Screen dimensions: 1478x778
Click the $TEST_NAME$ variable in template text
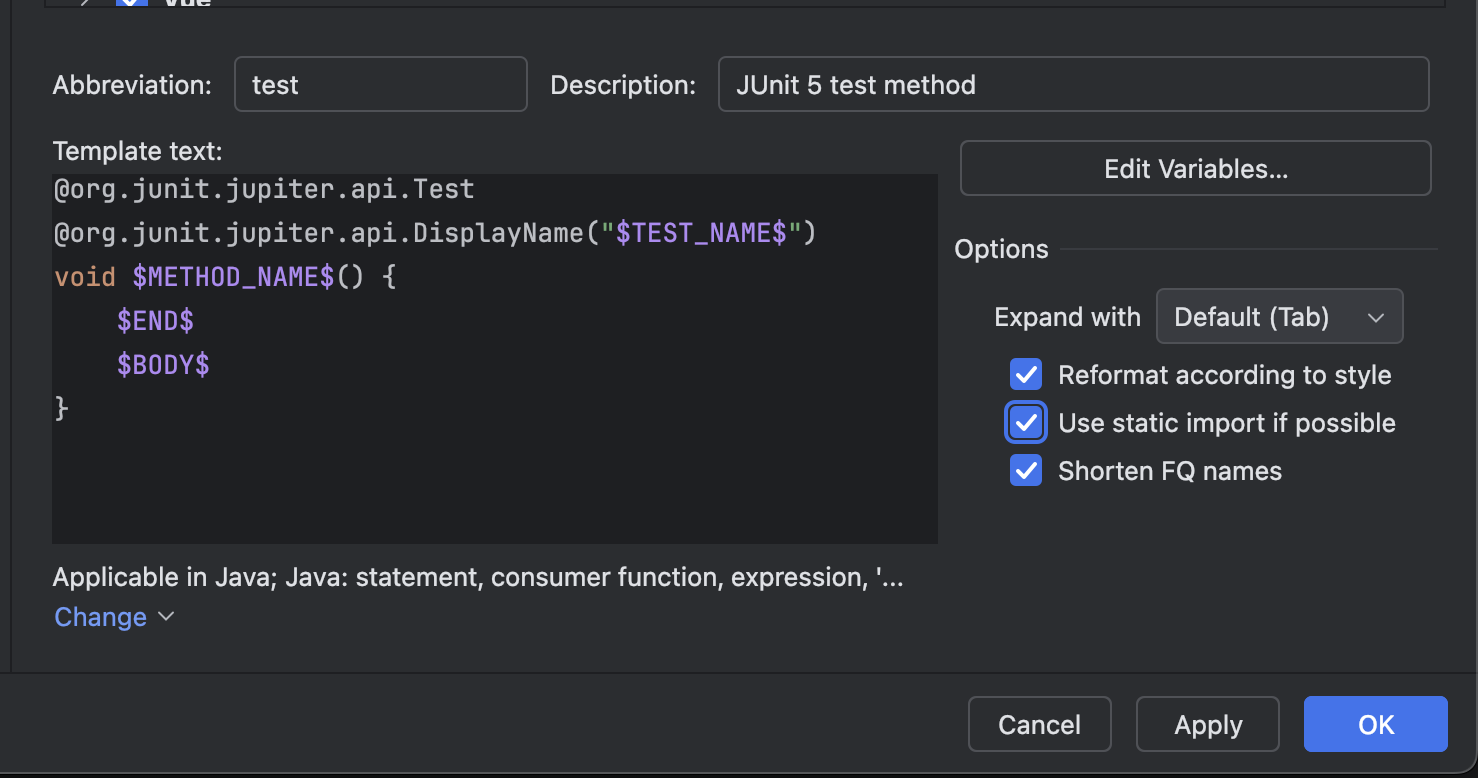pyautogui.click(x=700, y=233)
